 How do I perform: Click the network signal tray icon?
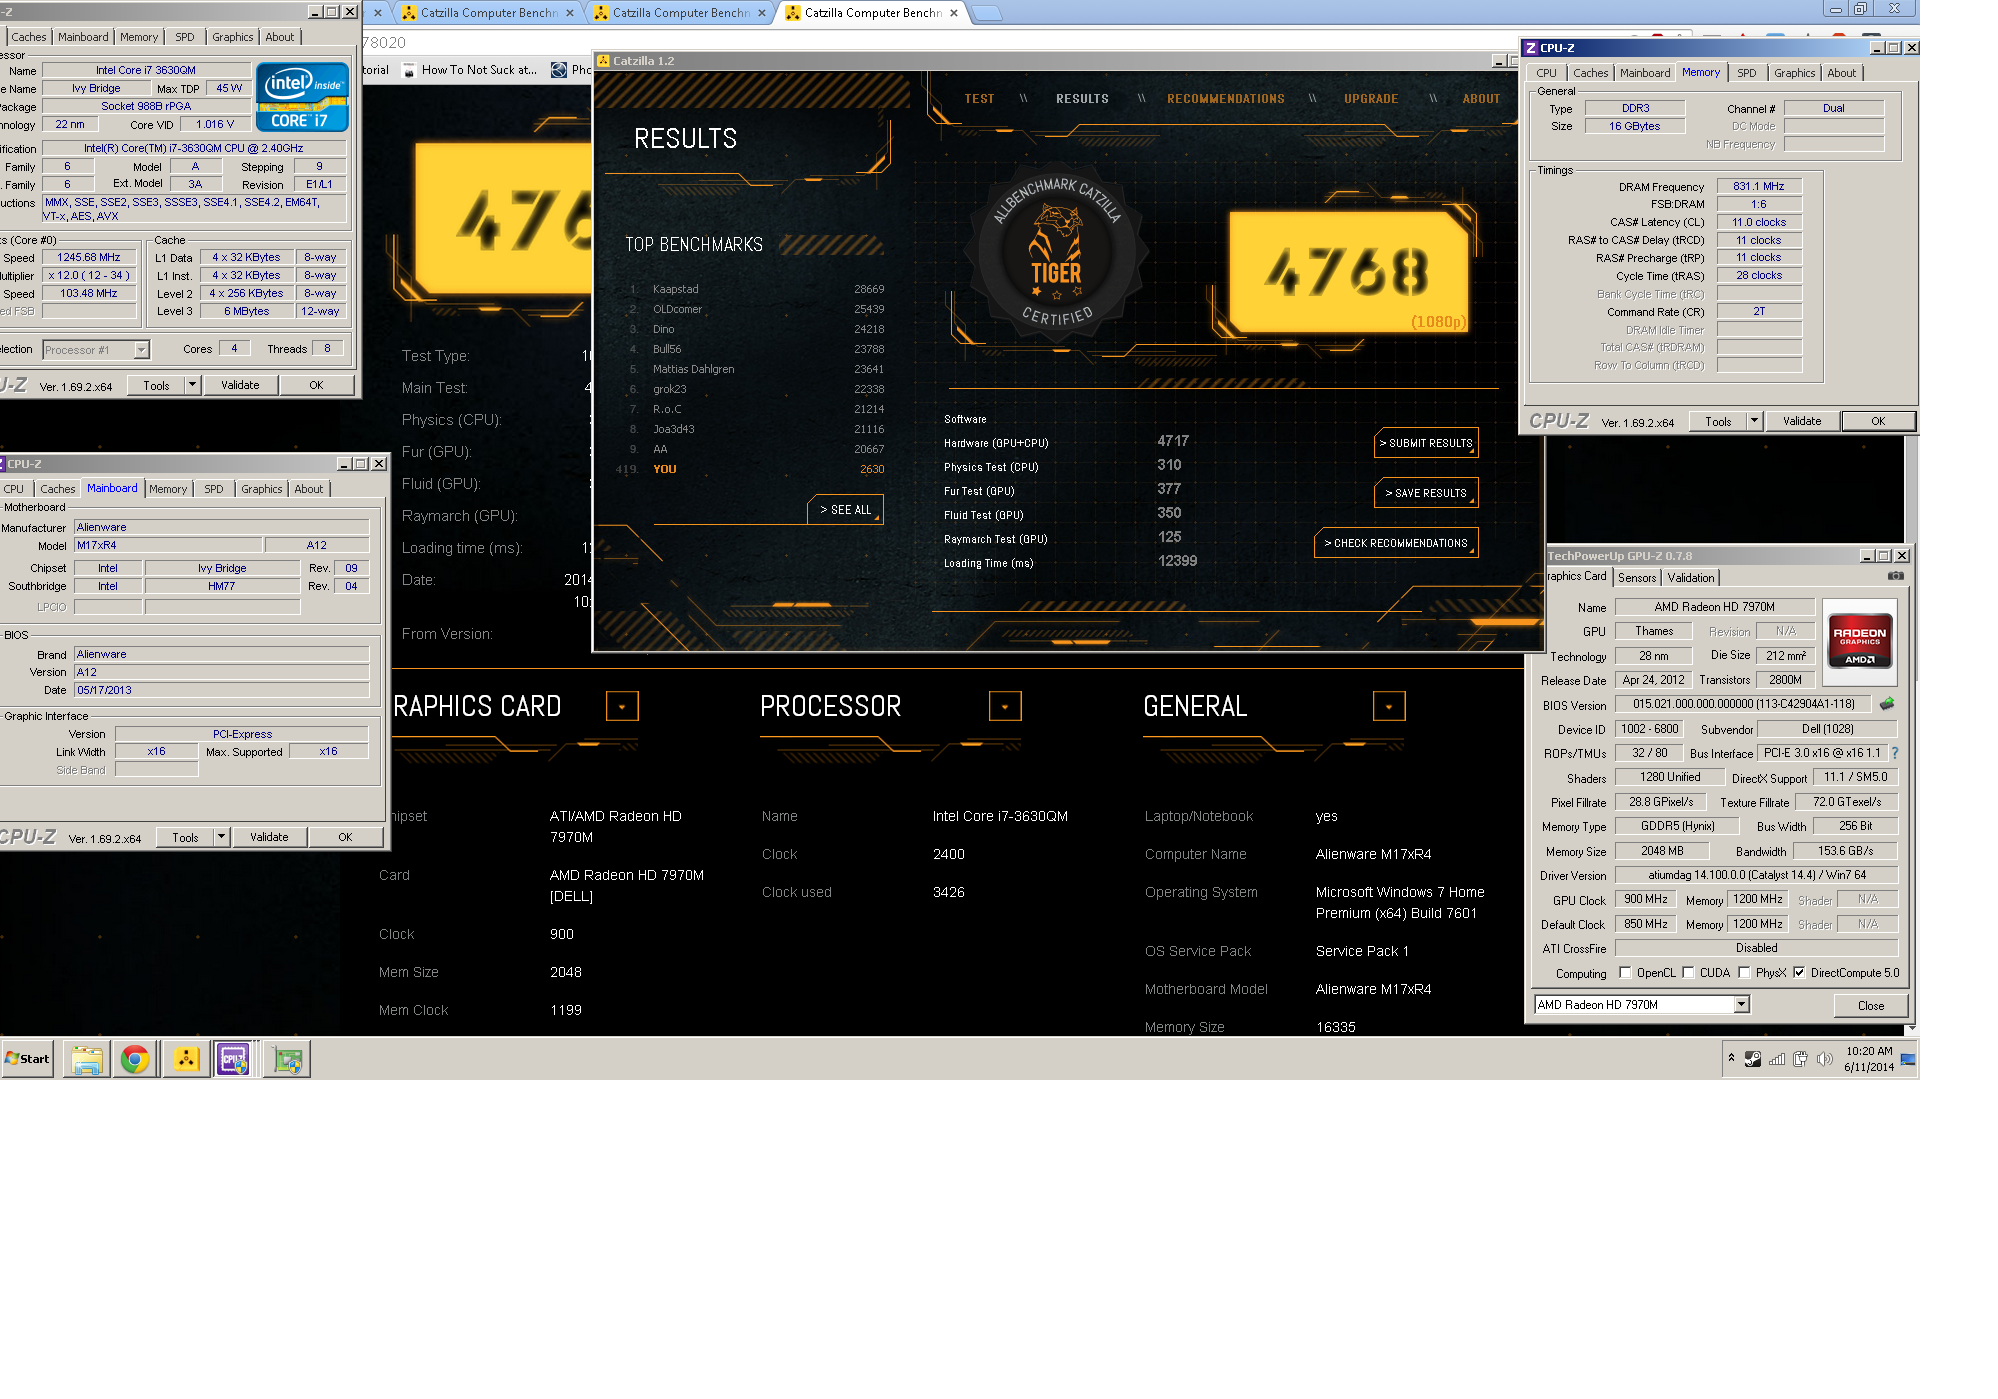1777,1059
